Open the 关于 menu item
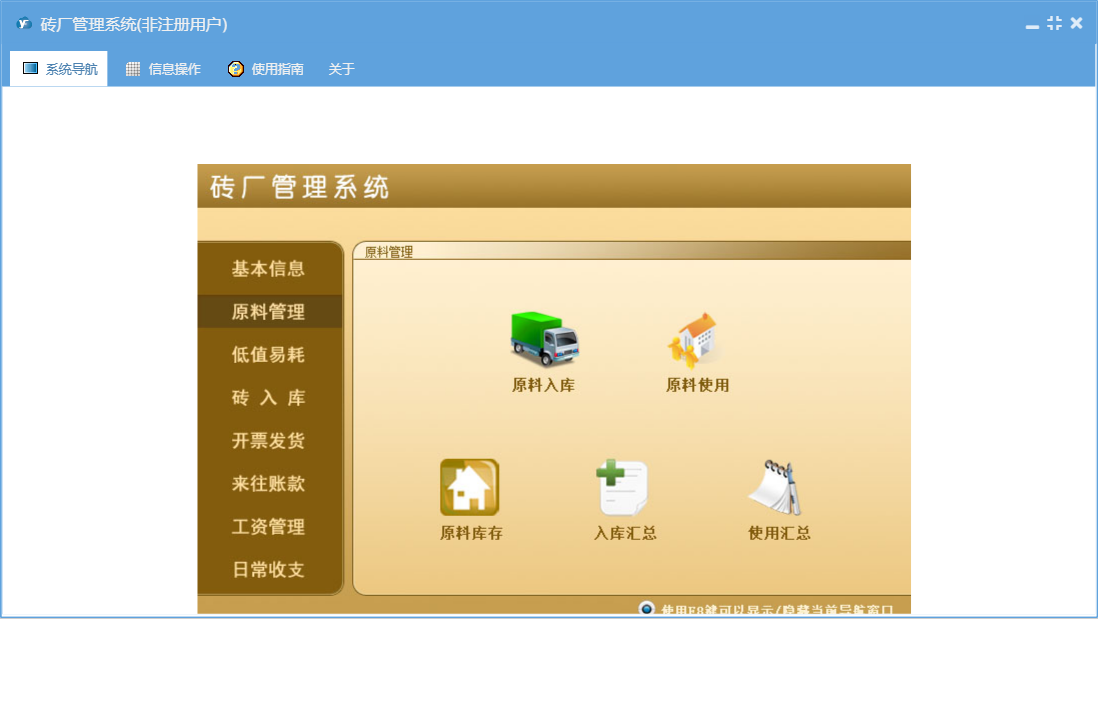 [x=341, y=69]
